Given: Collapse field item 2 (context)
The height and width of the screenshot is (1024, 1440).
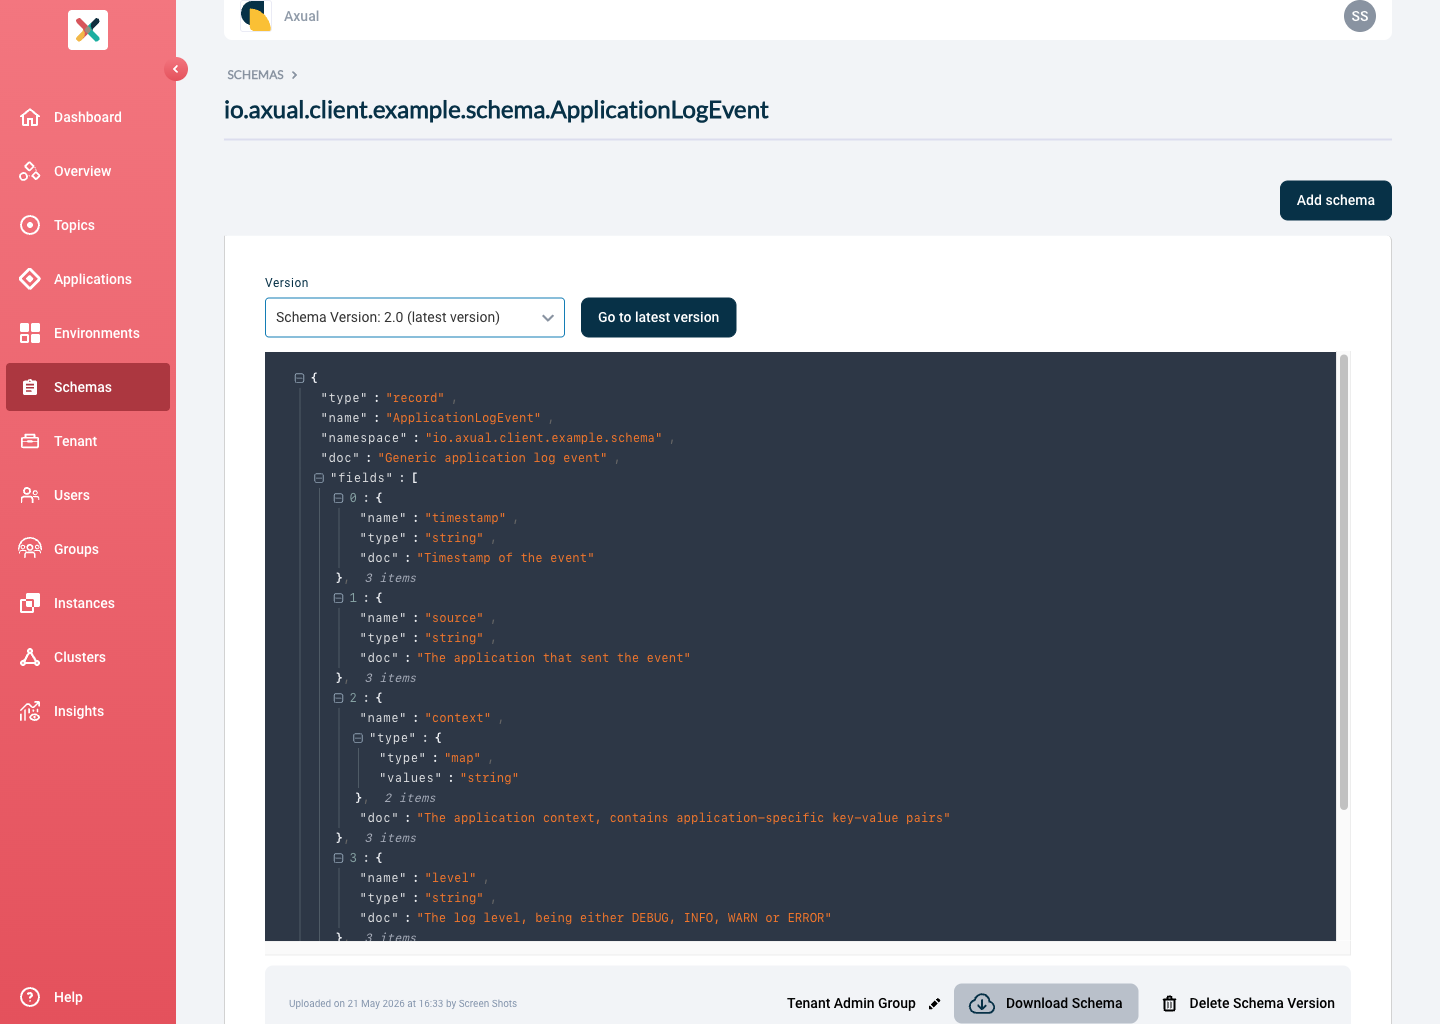Looking at the screenshot, I should [338, 698].
